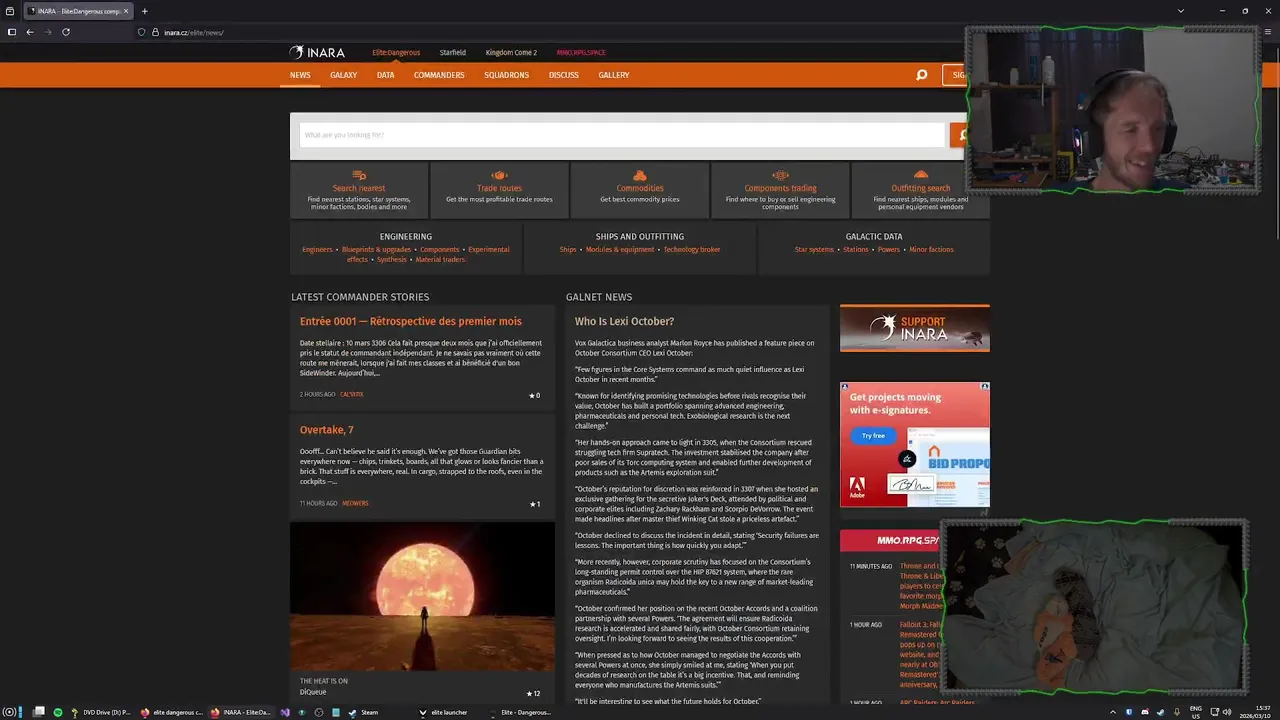This screenshot has width=1280, height=720.
Task: Open the SQUADRONS menu in the navbar
Action: click(x=506, y=75)
